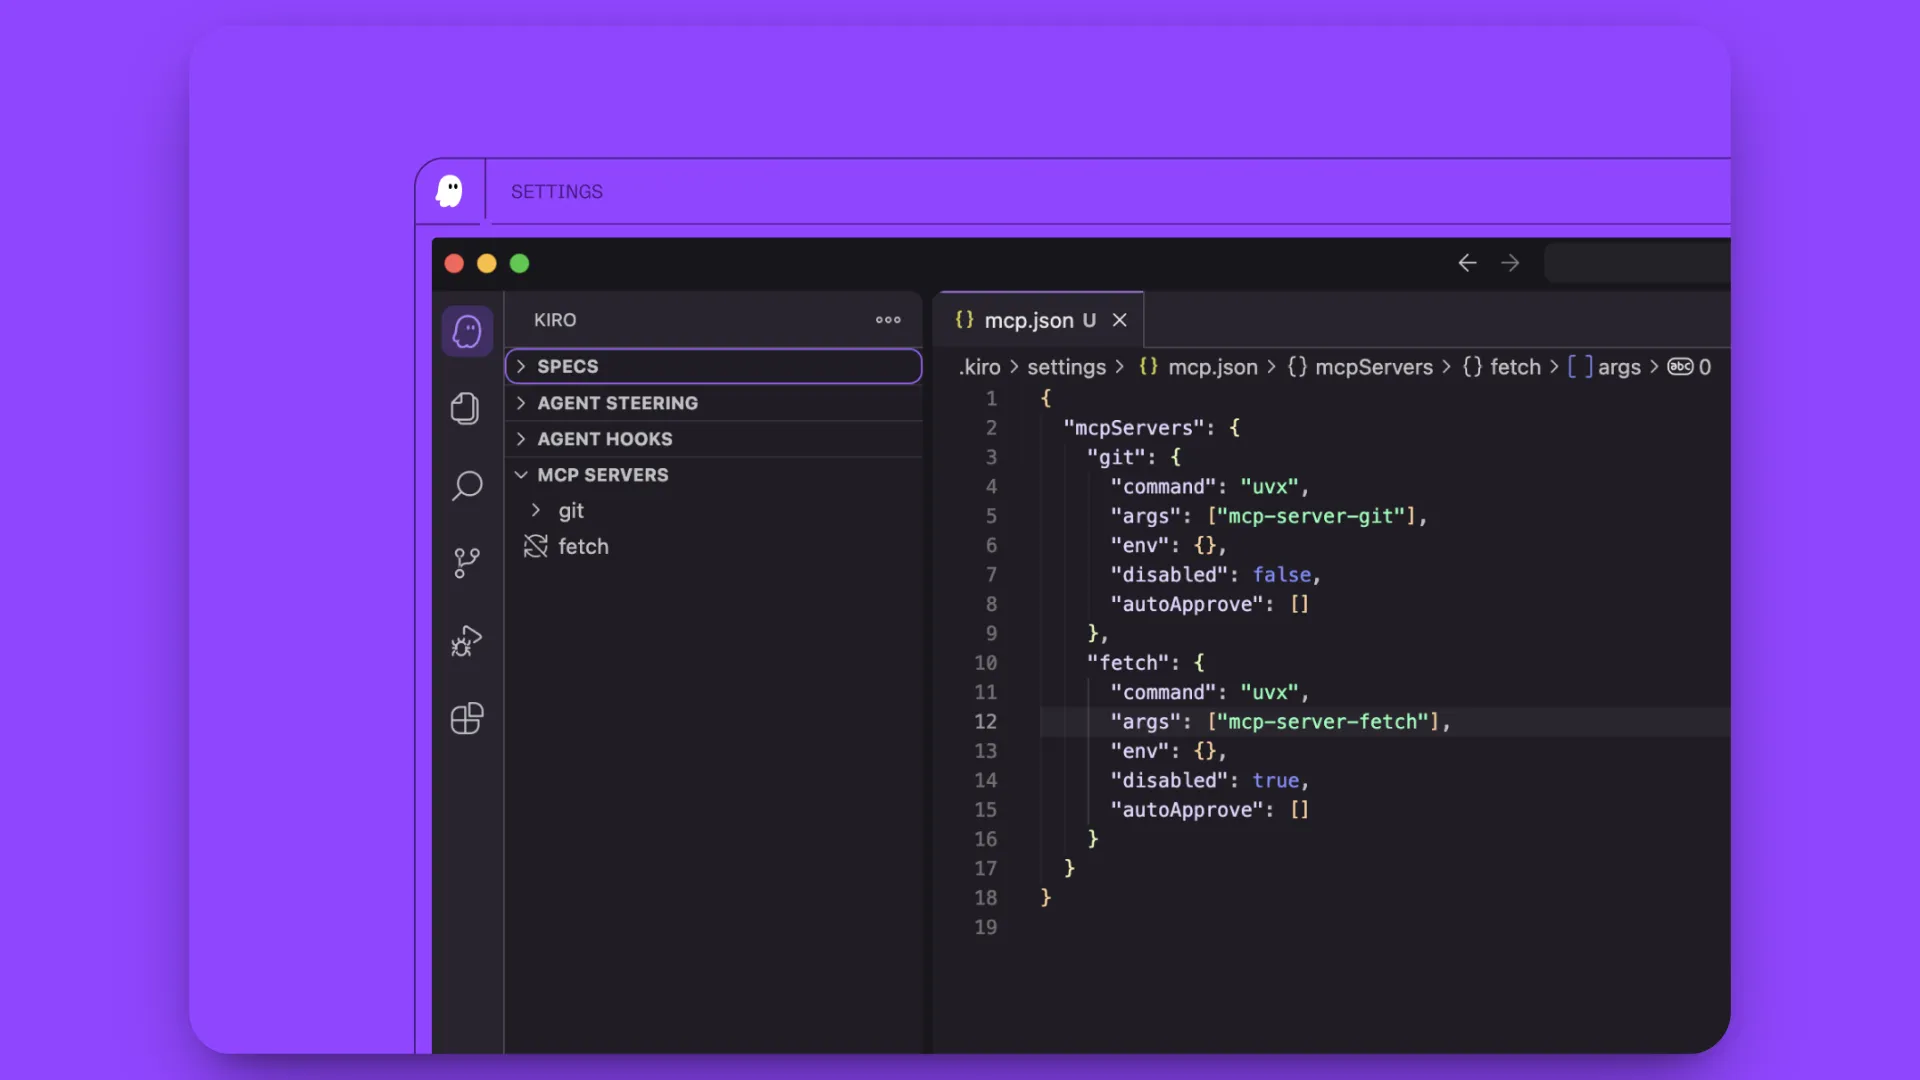Expand the git server tree item
Screen dimensions: 1920x1080
coord(570,511)
